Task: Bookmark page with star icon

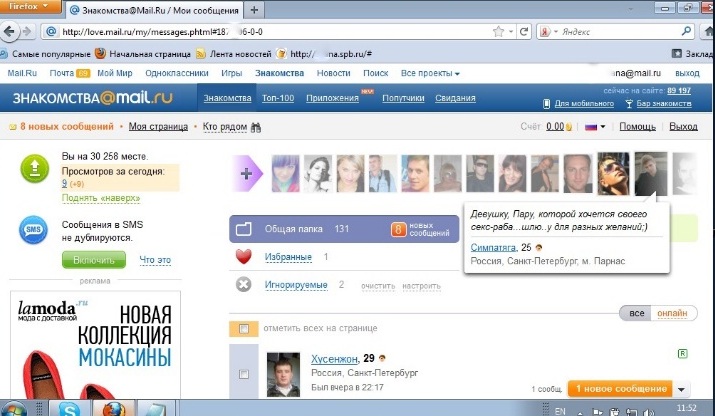Action: [498, 31]
